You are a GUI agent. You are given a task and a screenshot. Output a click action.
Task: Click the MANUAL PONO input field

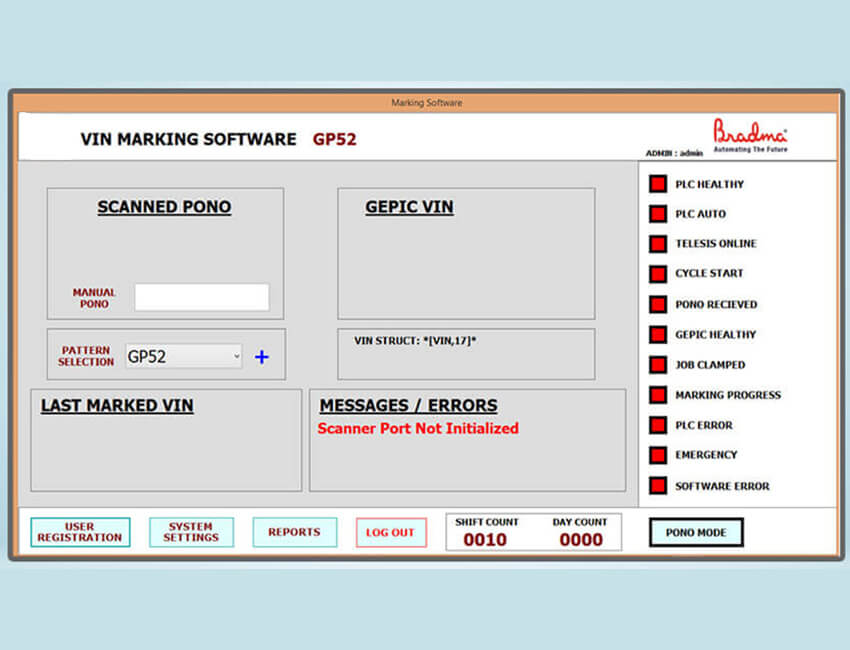coord(201,297)
